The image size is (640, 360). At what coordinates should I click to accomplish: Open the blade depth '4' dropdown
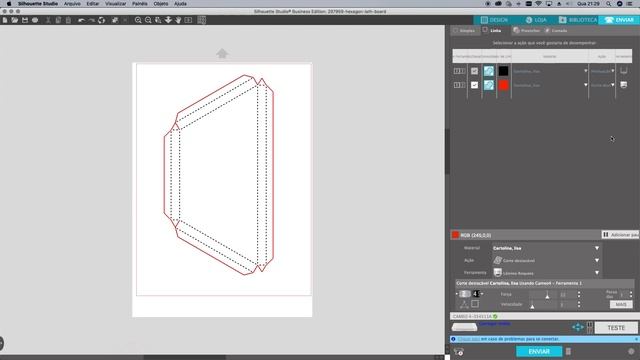click(x=478, y=293)
